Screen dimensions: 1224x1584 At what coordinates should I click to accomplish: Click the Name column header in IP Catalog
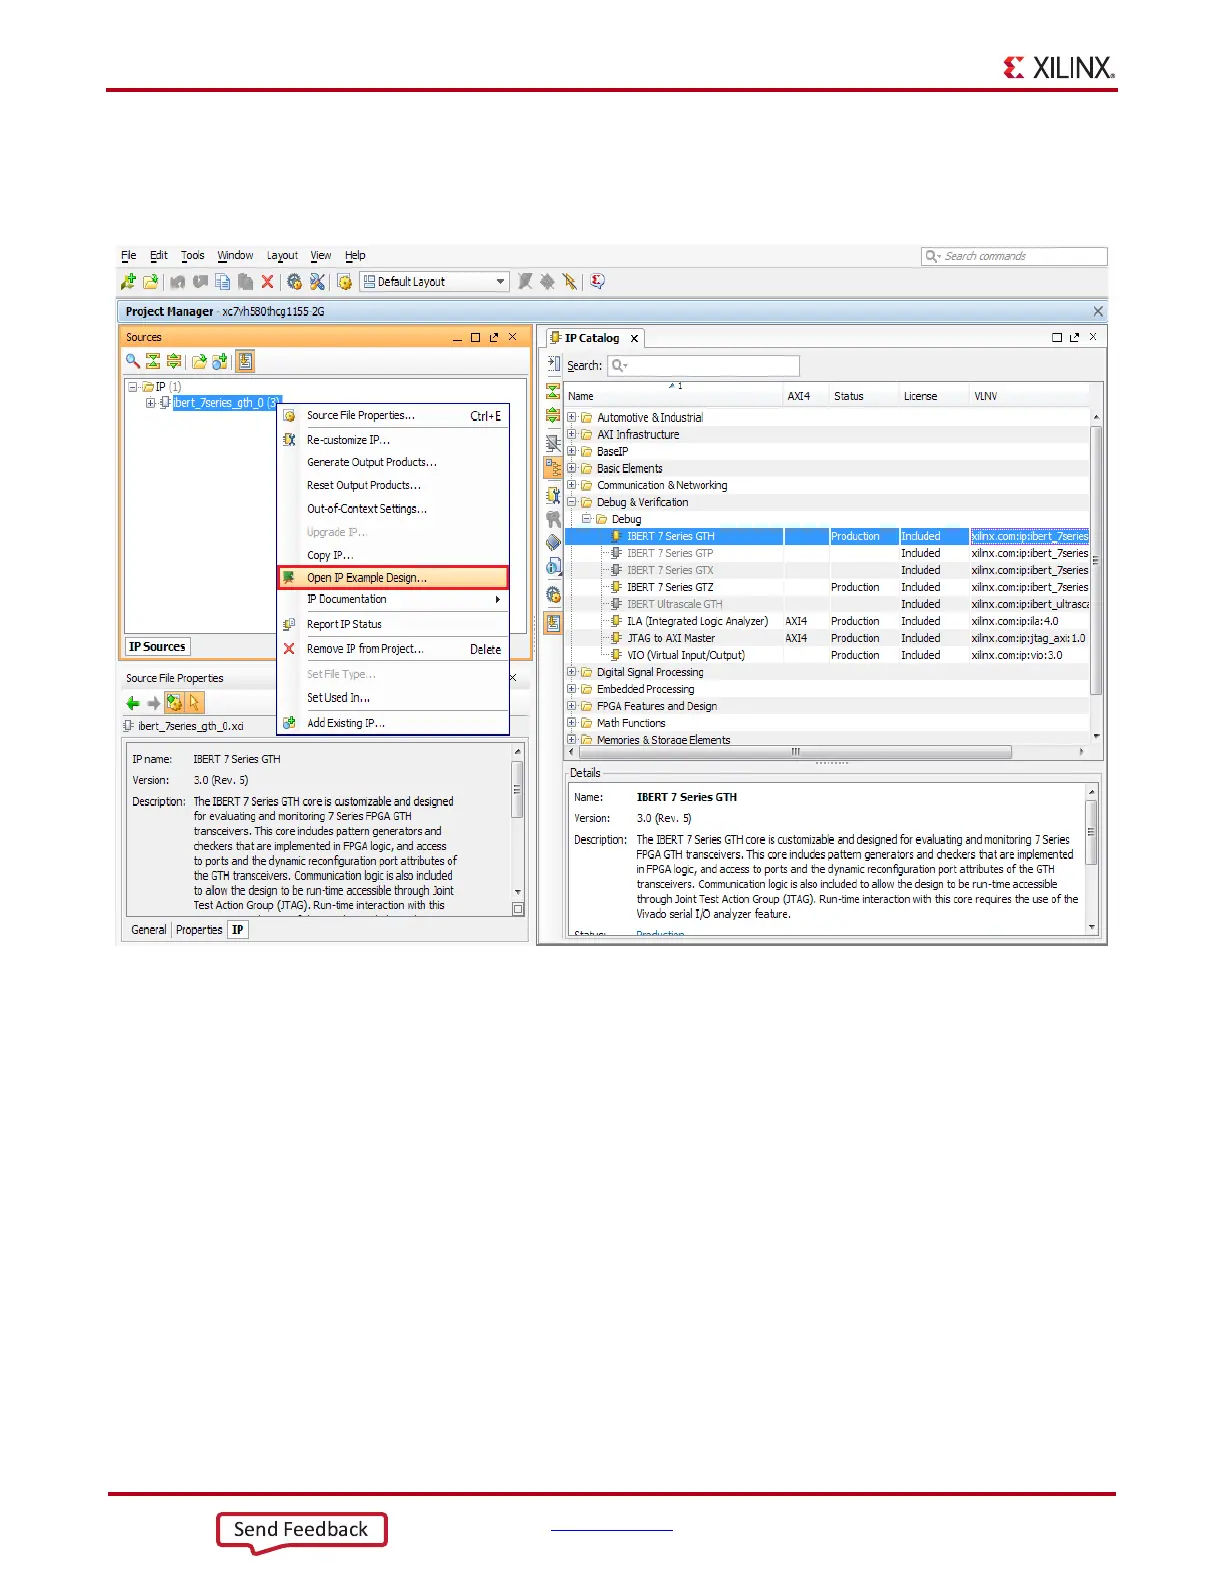674,396
